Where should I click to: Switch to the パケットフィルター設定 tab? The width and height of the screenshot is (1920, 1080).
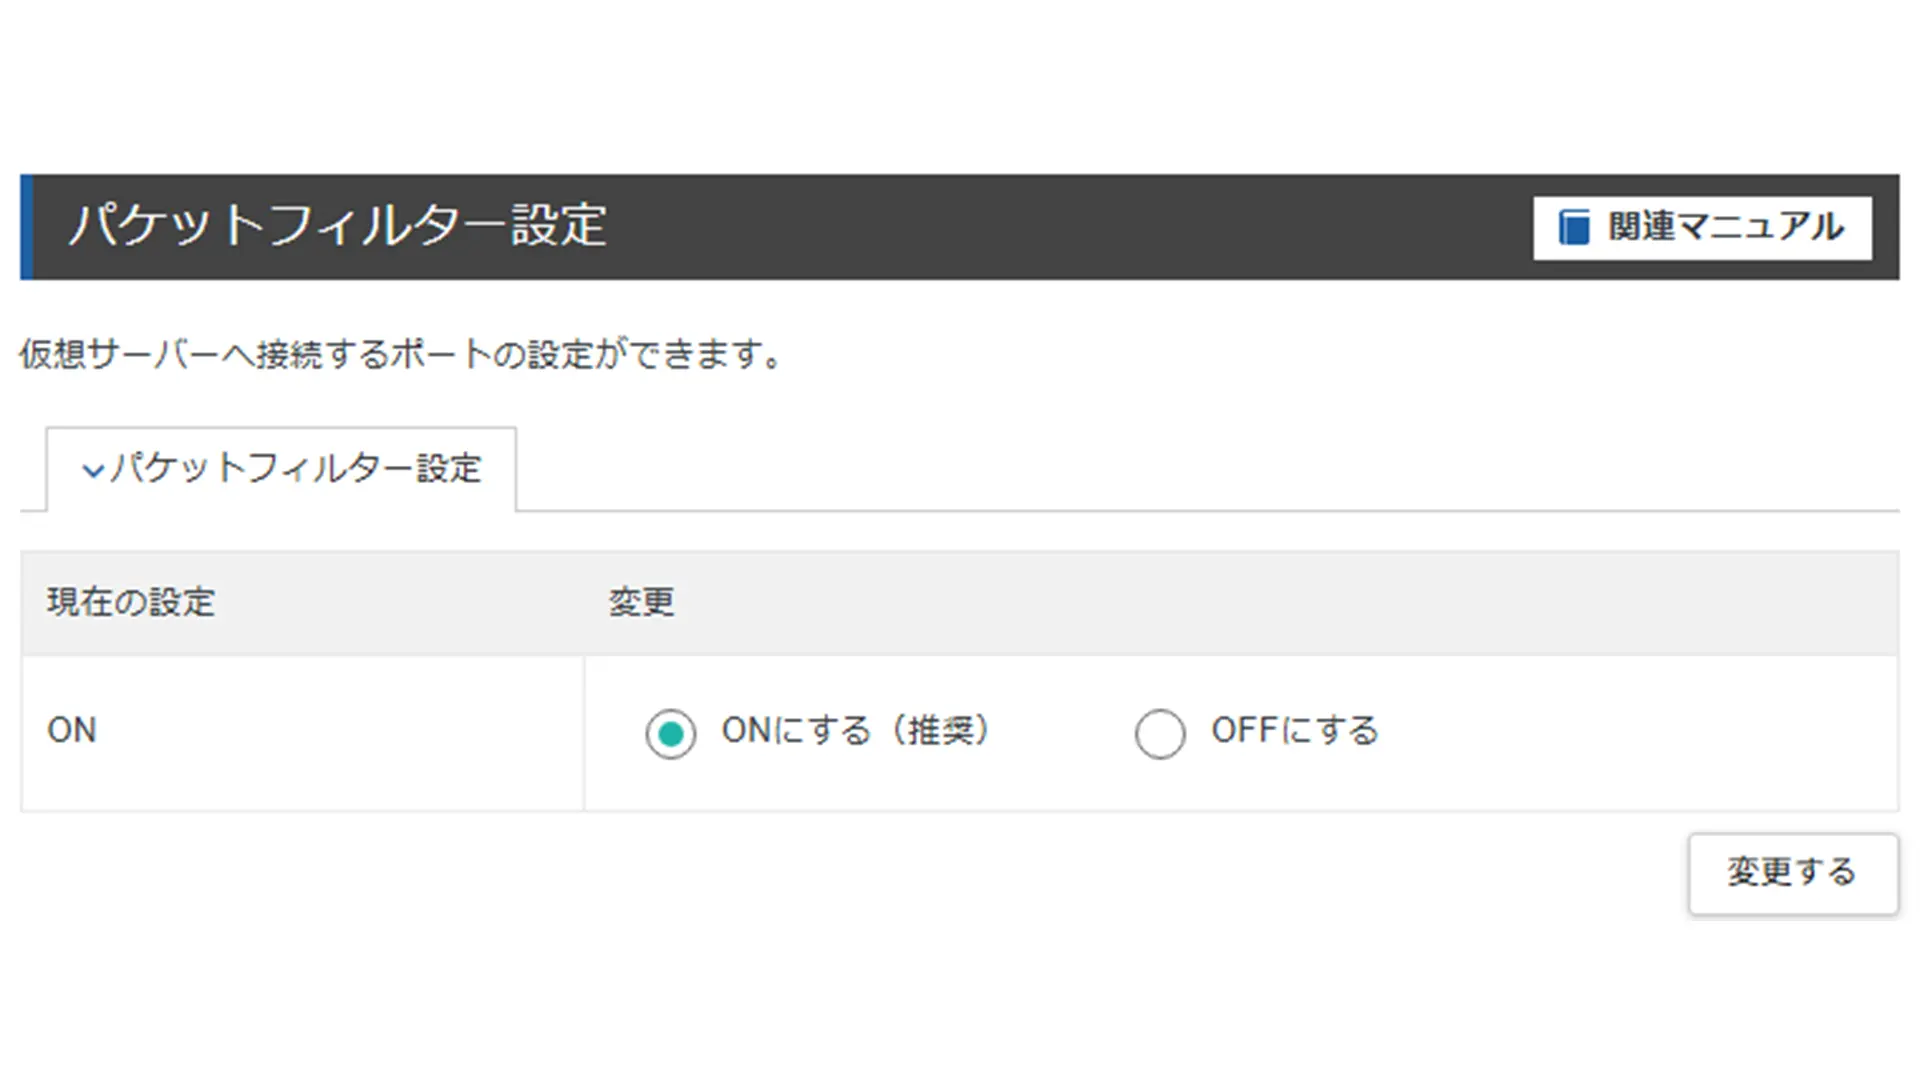pos(281,469)
